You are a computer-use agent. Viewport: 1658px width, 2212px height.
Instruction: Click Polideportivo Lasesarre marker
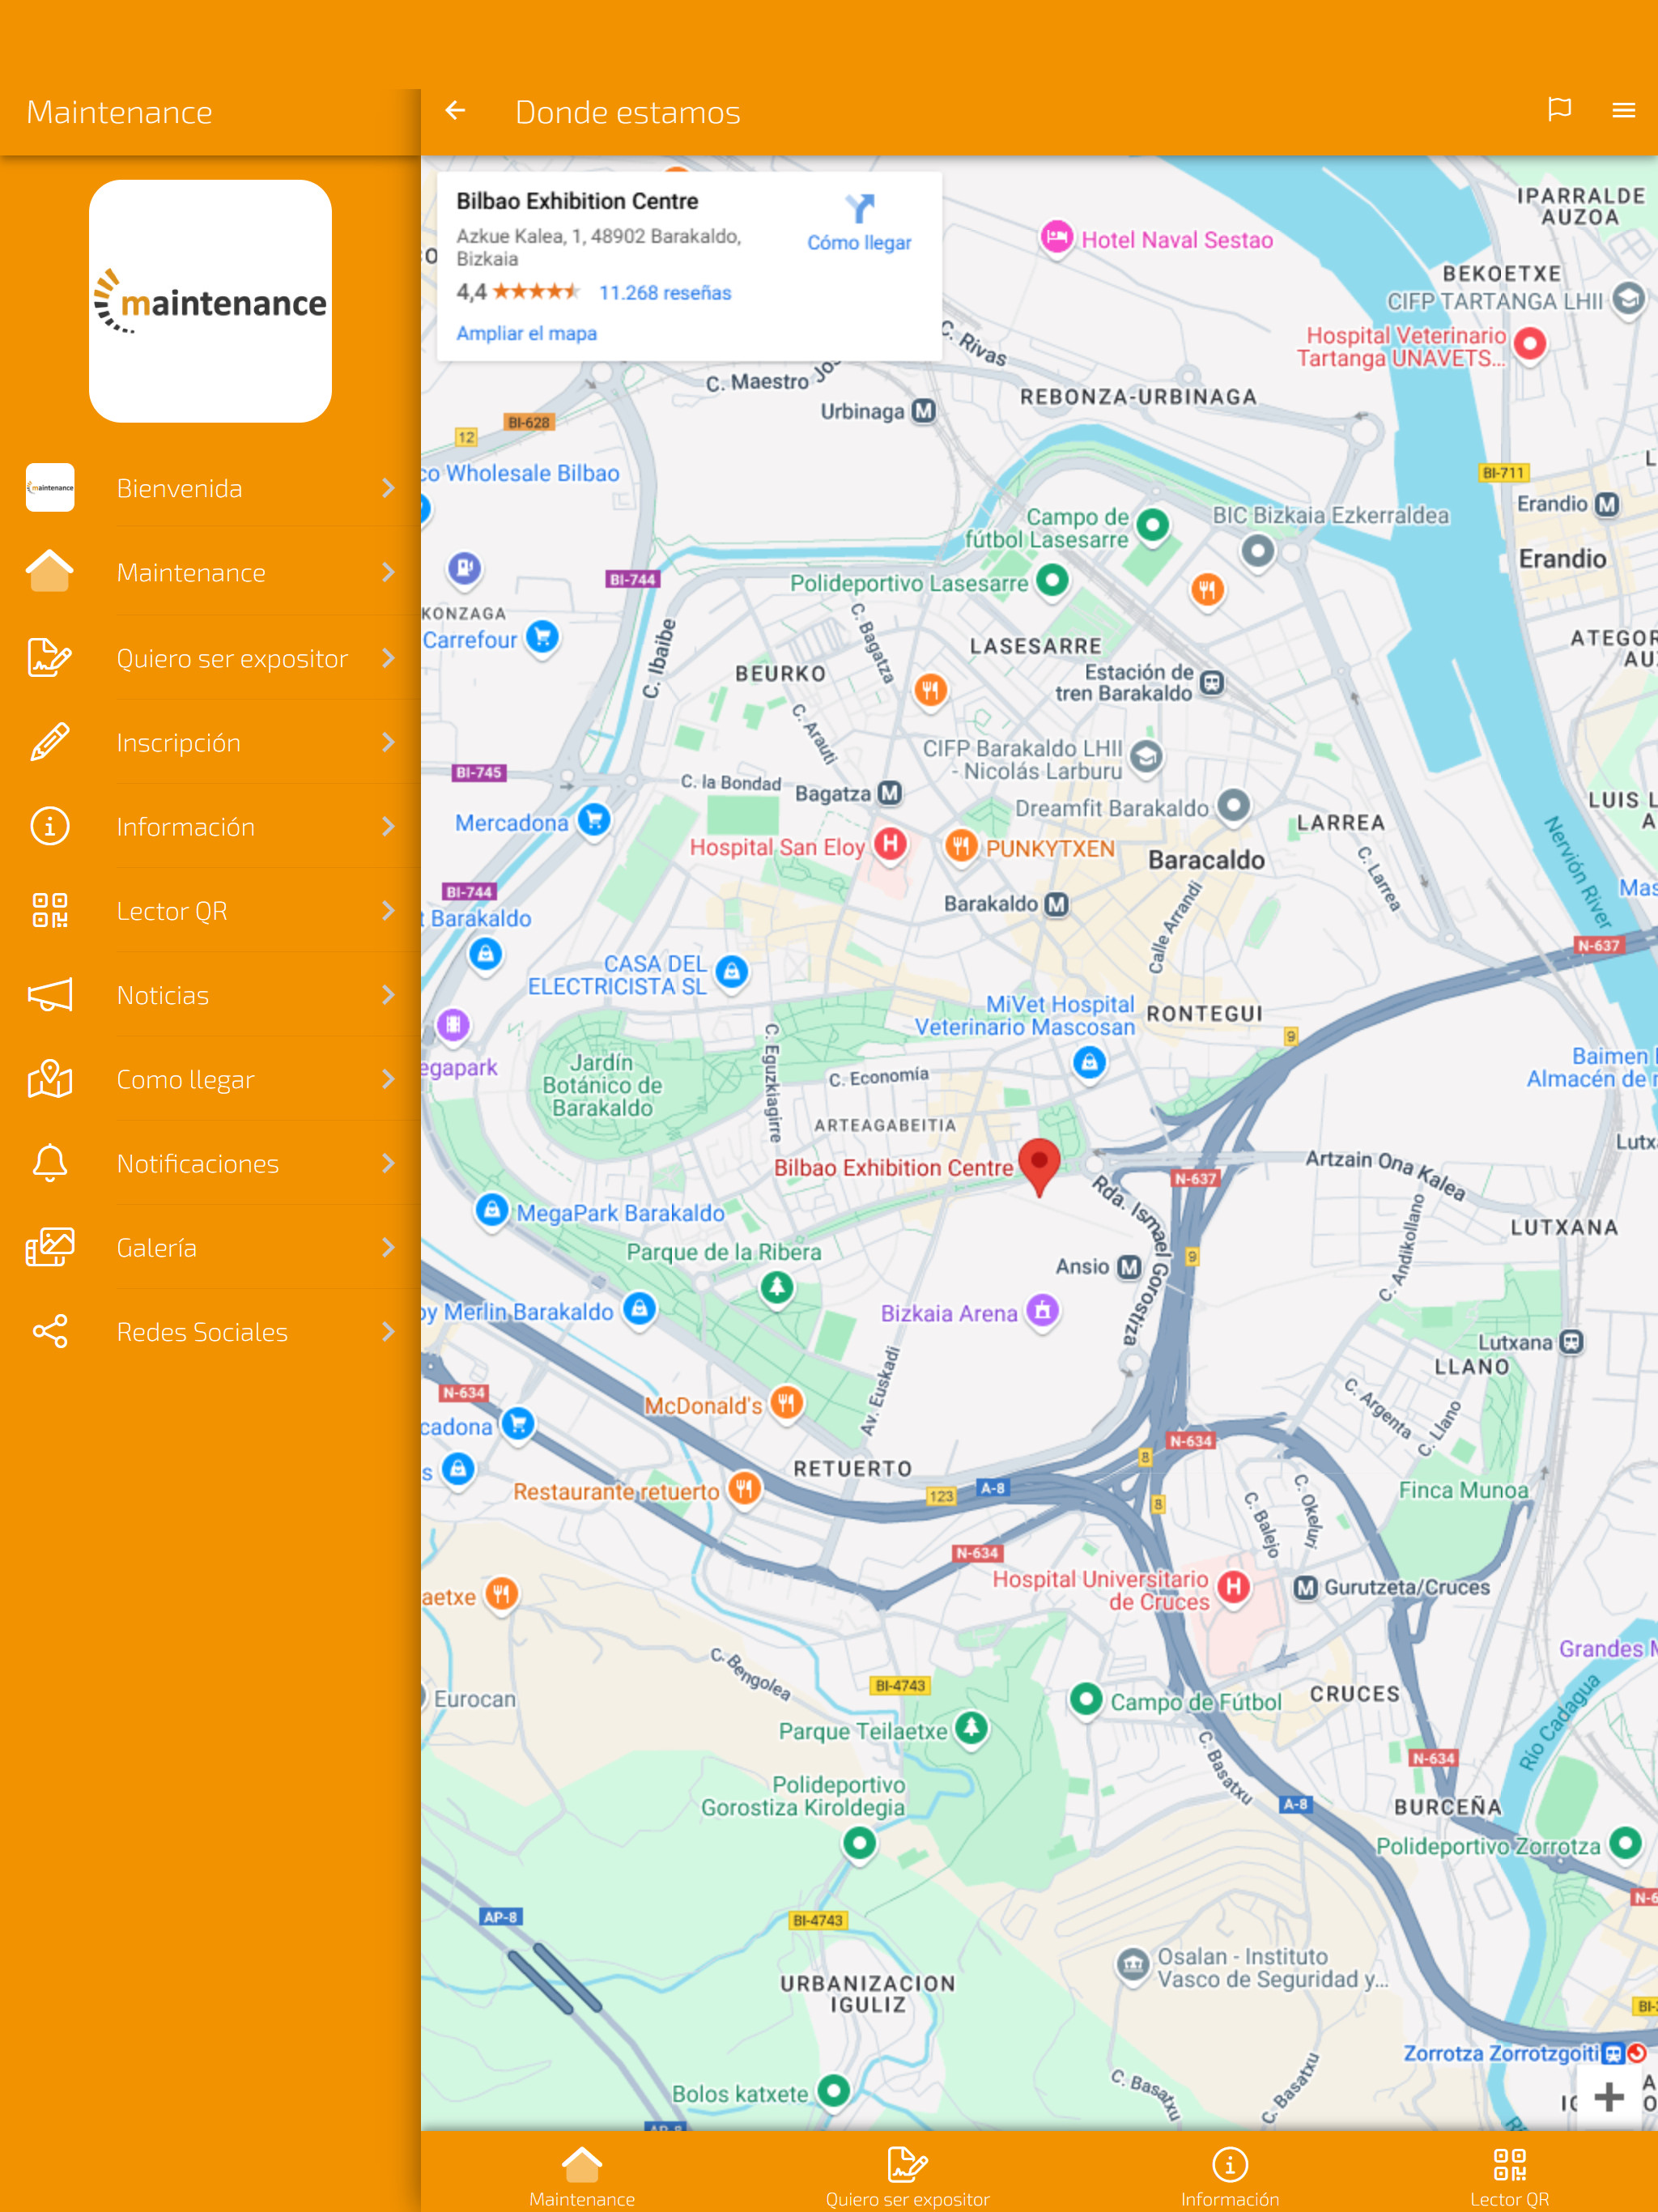tap(1052, 580)
